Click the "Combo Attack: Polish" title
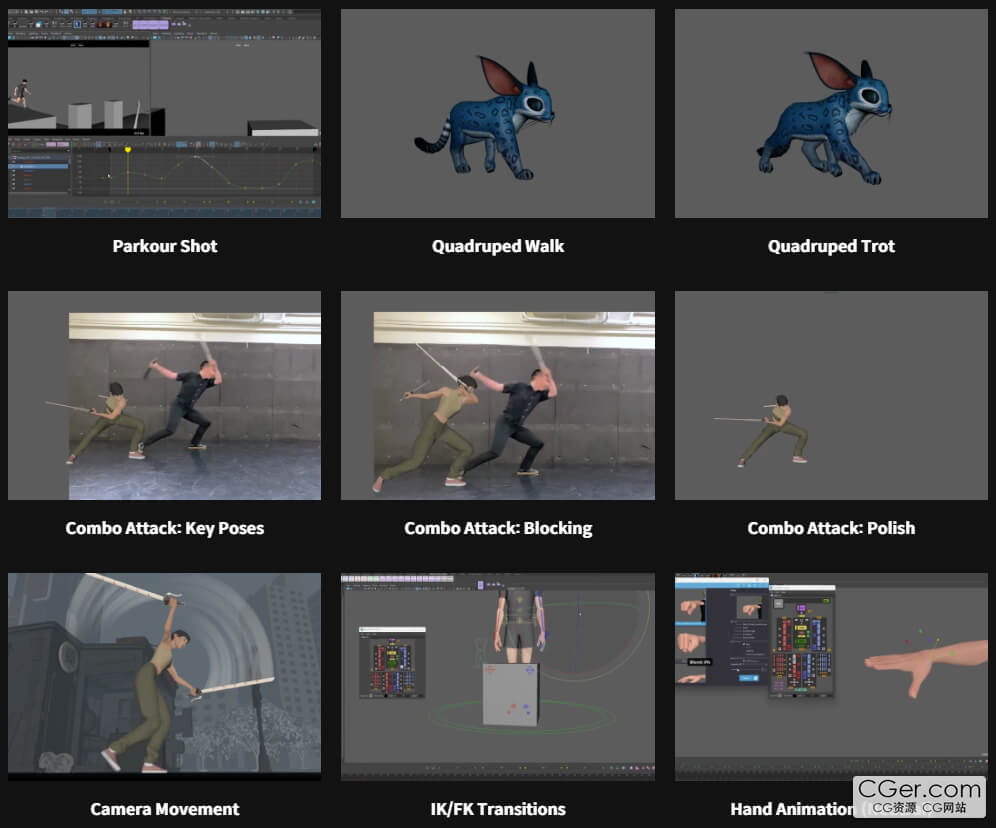 [x=831, y=528]
